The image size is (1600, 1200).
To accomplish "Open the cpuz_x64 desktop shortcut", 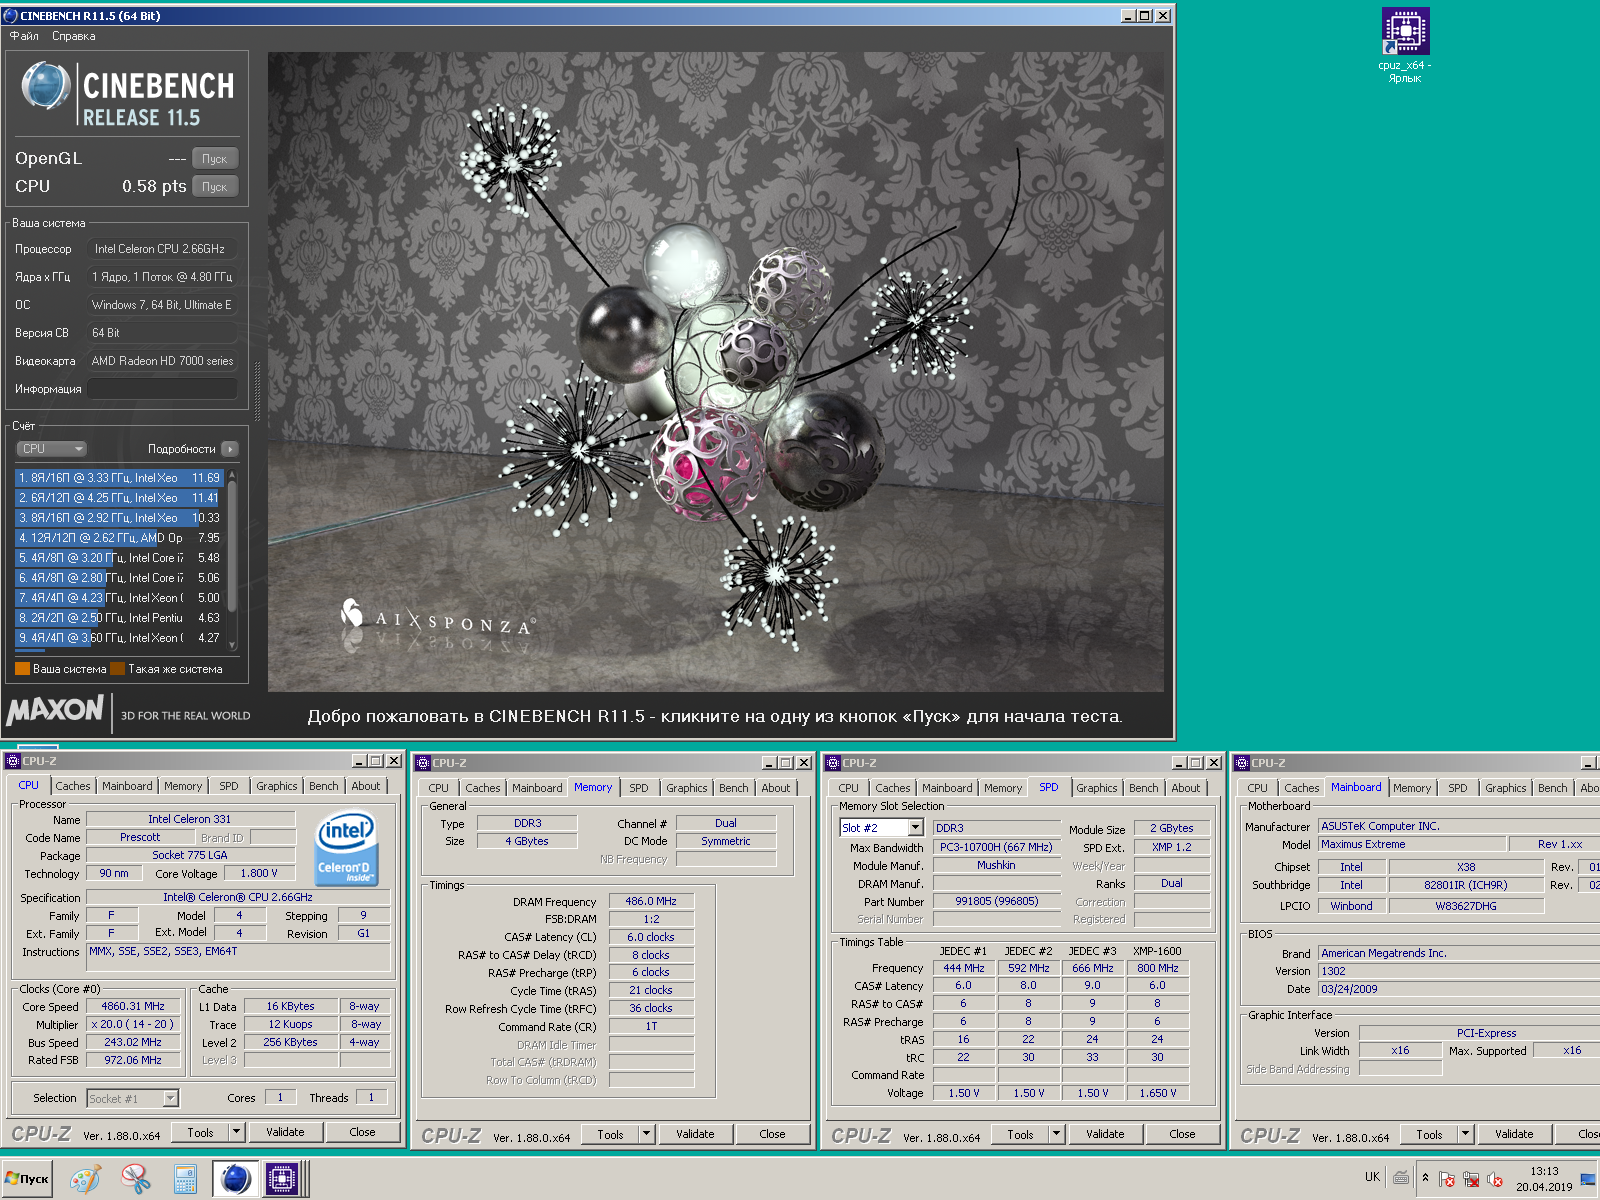I will tap(1405, 45).
